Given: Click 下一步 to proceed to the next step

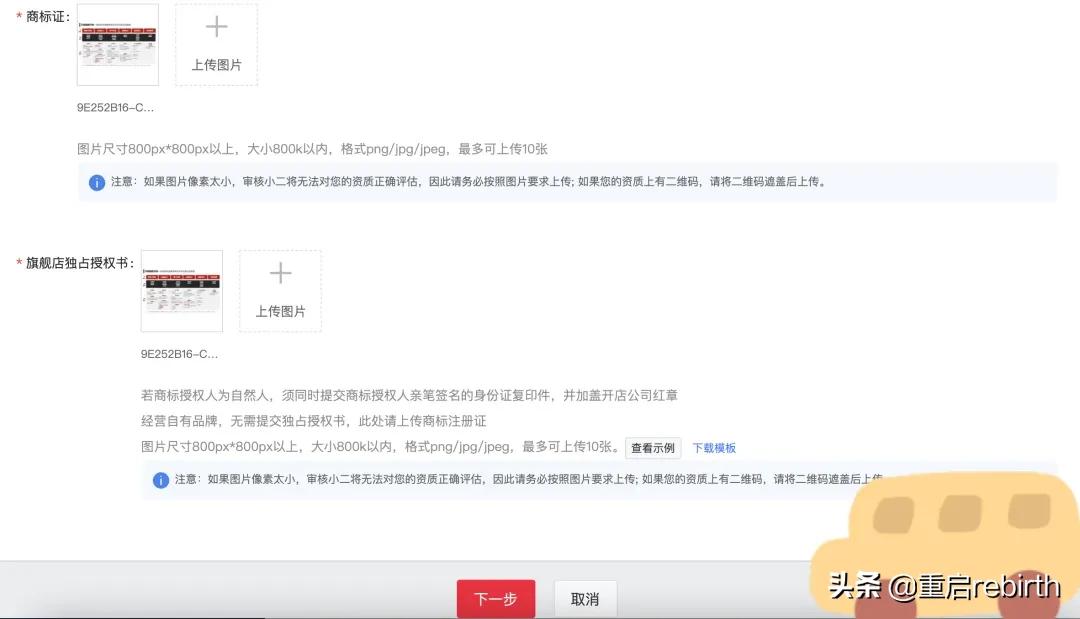Looking at the screenshot, I should coord(496,597).
